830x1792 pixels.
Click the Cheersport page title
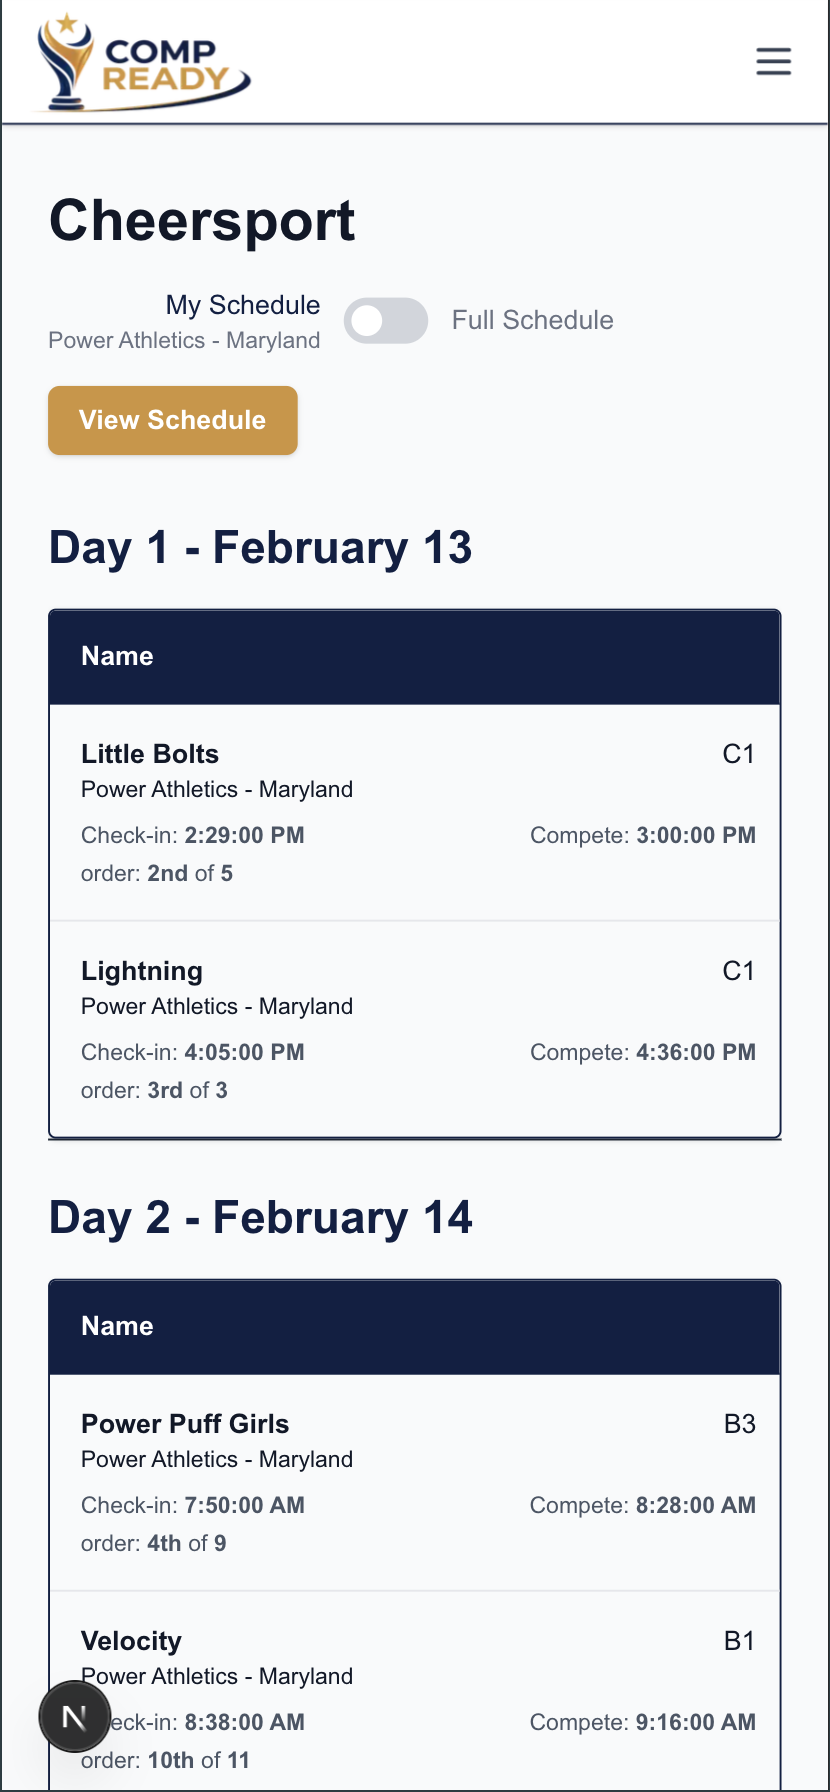point(202,220)
